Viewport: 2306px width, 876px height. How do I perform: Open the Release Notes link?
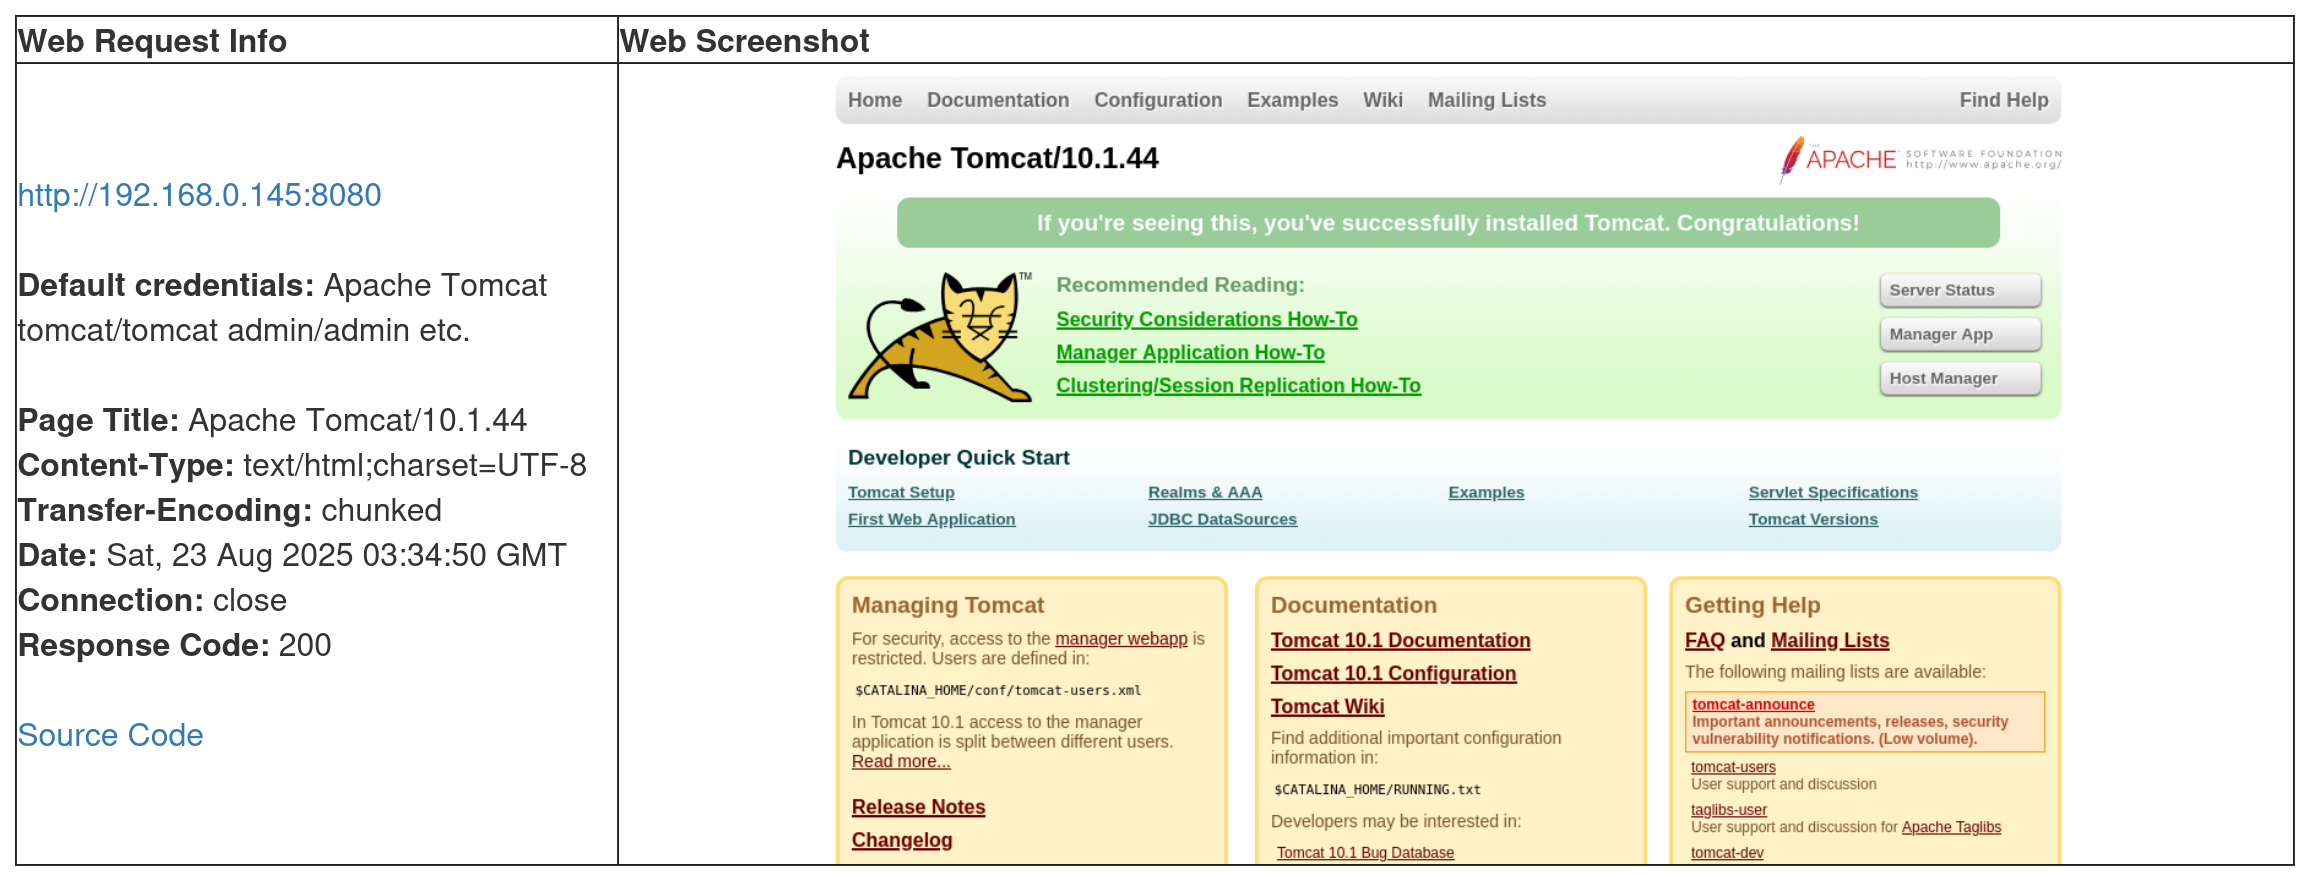(x=918, y=807)
